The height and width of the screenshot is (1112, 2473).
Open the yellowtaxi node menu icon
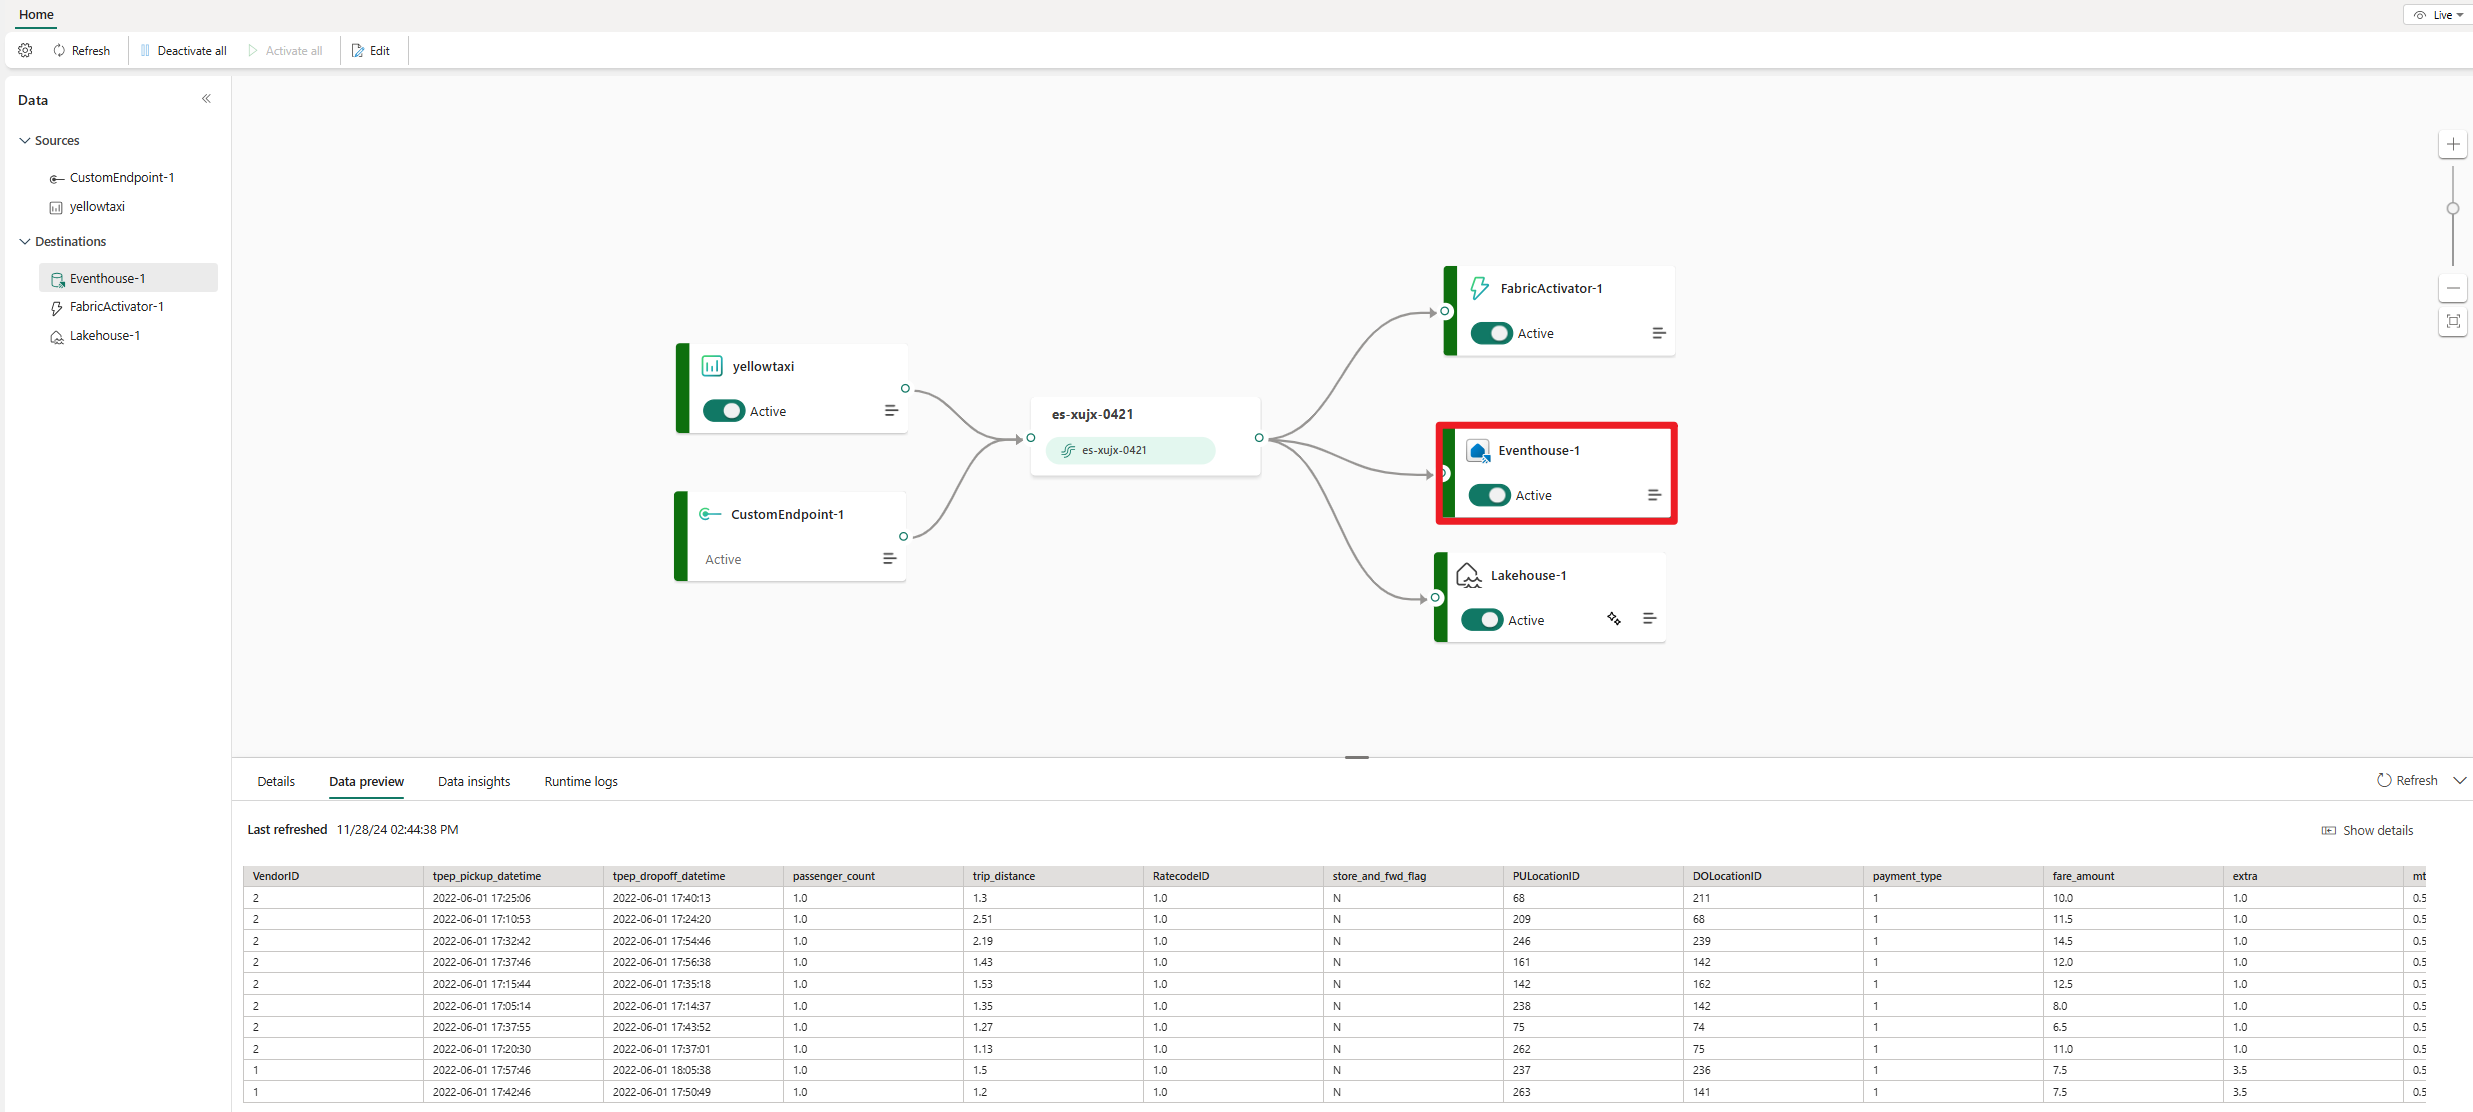[891, 411]
